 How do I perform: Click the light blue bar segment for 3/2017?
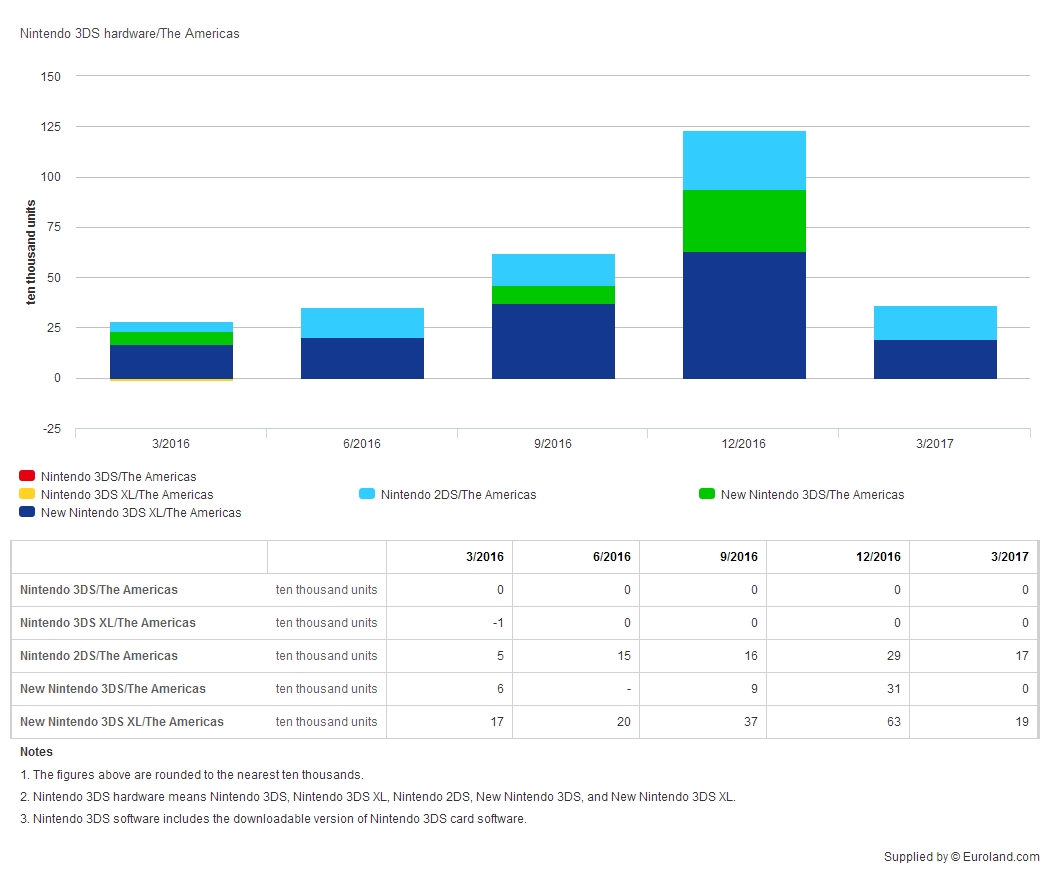[x=935, y=323]
